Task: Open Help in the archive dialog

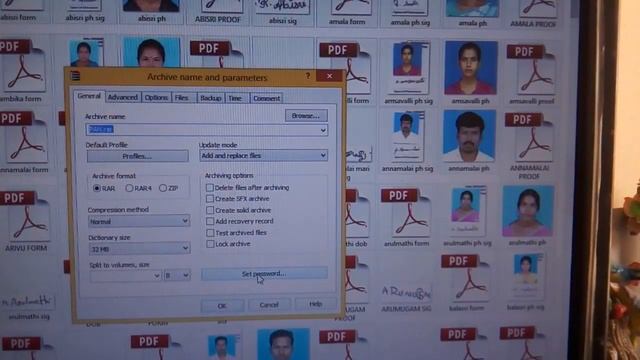Action: pos(316,304)
